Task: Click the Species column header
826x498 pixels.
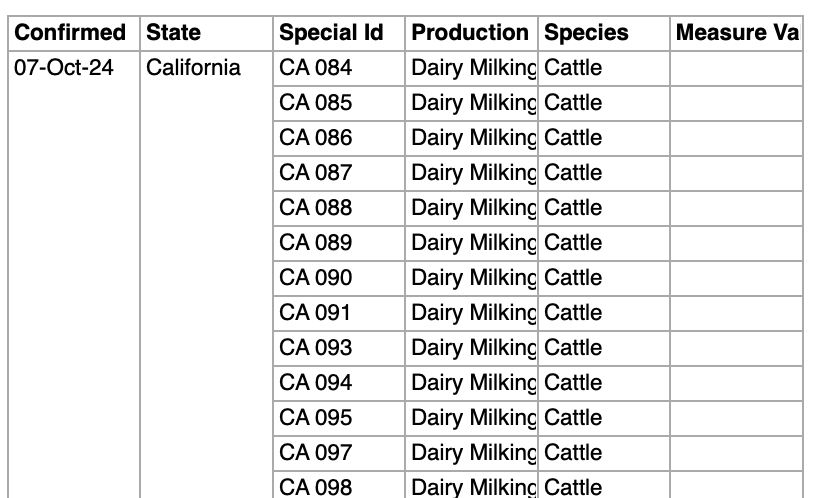Action: [586, 33]
